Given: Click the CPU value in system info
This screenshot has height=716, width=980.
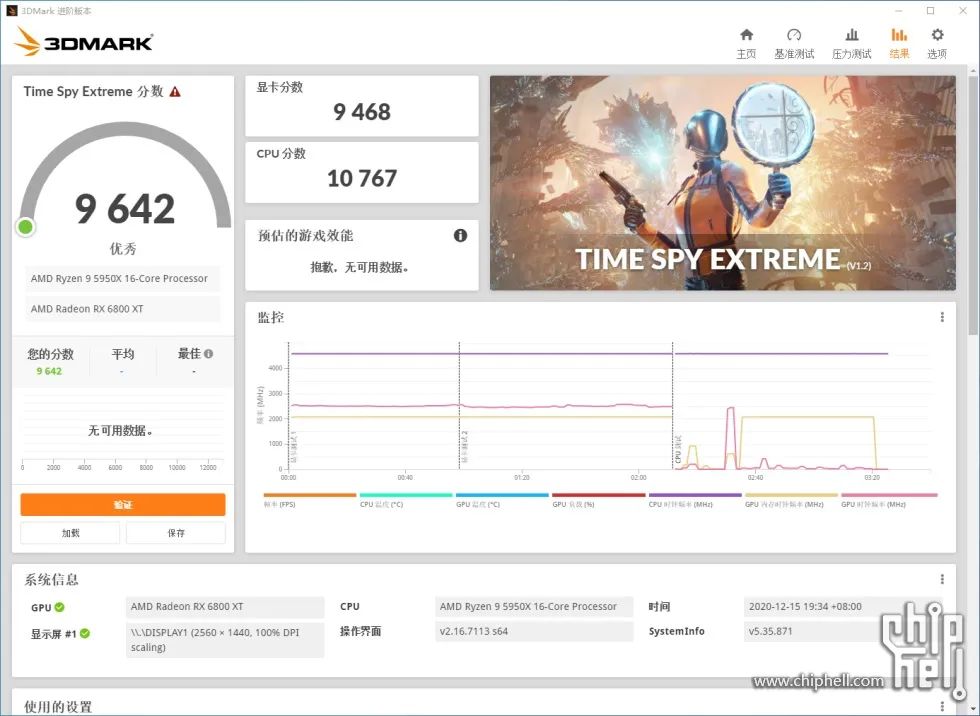Looking at the screenshot, I should tap(534, 607).
